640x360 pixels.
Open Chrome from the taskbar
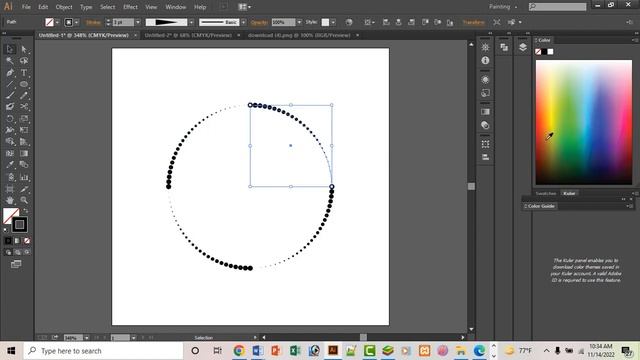tap(239, 351)
